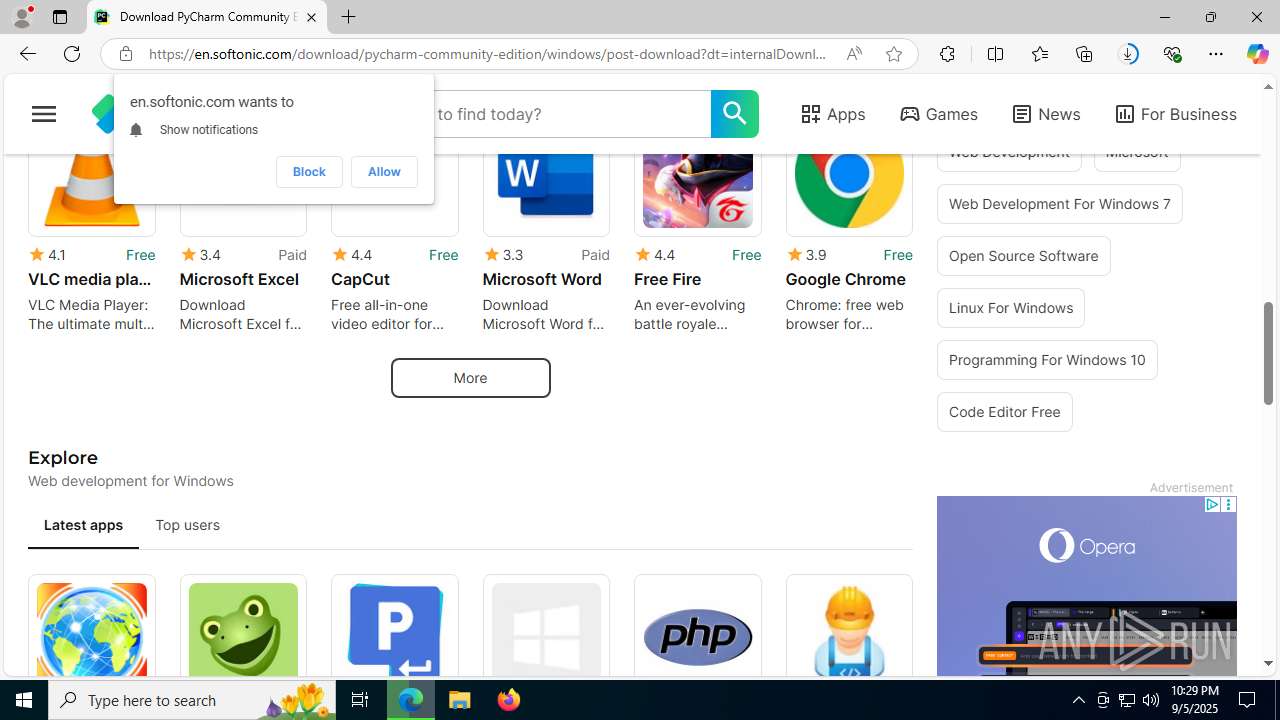Click the browser address bar URL
Viewport: 1280px width, 720px height.
point(487,54)
